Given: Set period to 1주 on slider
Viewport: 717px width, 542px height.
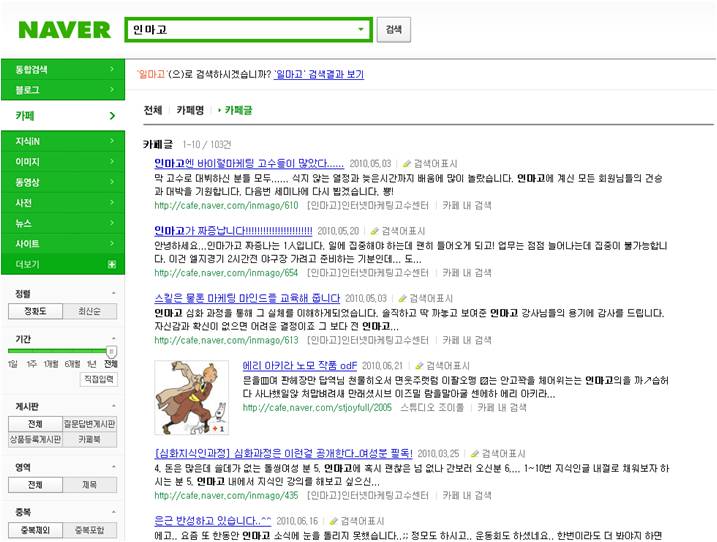Looking at the screenshot, I should (x=32, y=364).
